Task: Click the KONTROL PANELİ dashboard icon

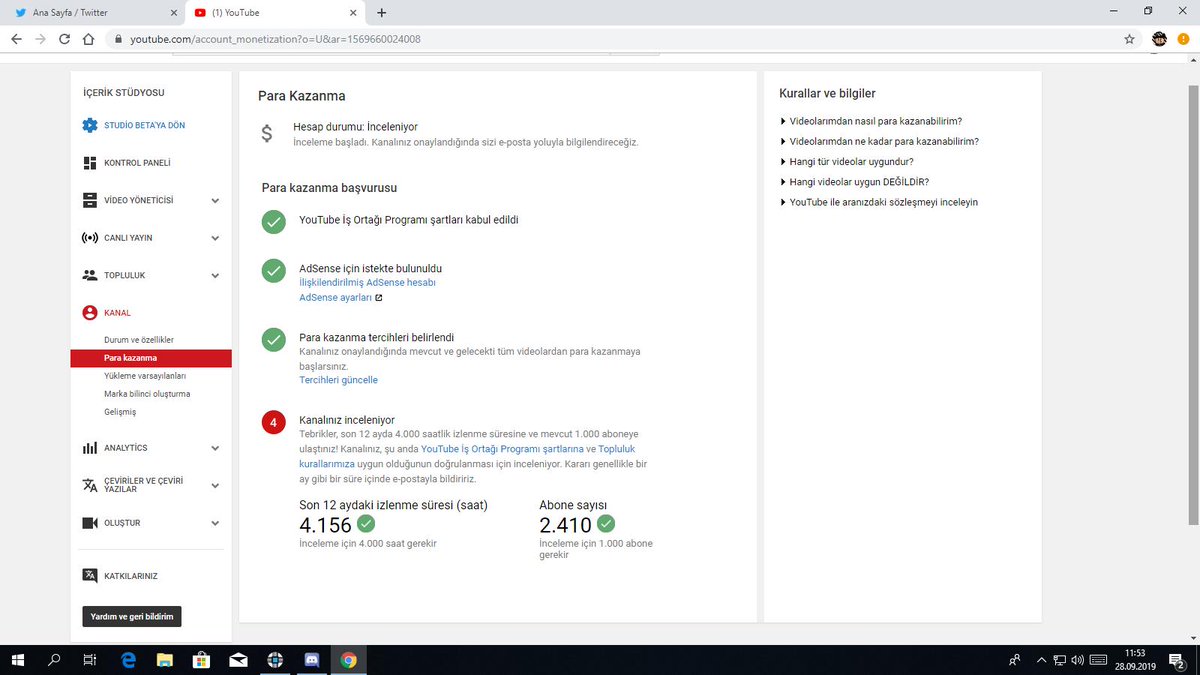Action: (90, 163)
